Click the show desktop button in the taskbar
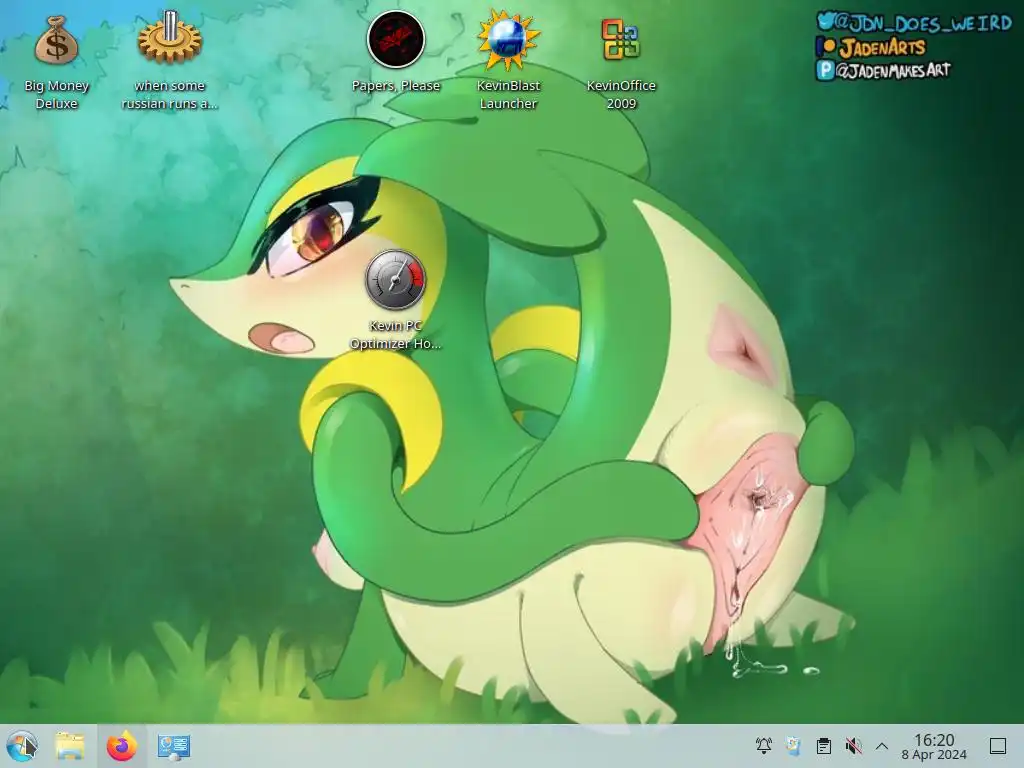Viewport: 1024px width, 768px height. tap(998, 746)
